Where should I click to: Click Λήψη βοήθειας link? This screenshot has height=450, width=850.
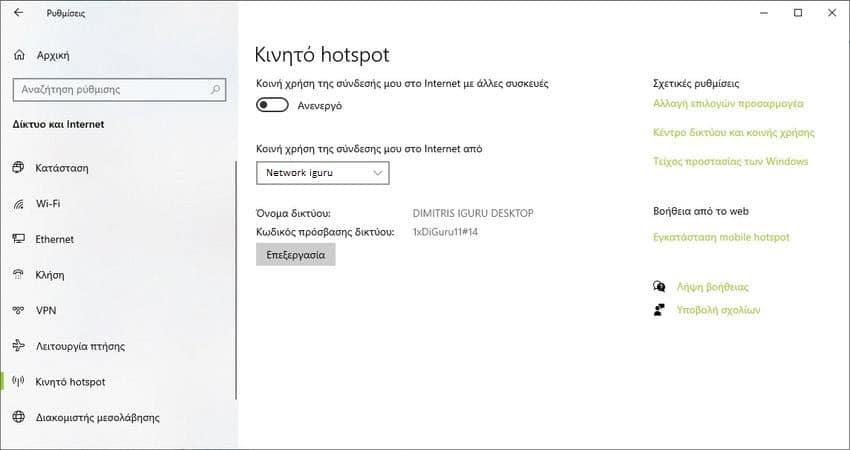[712, 287]
